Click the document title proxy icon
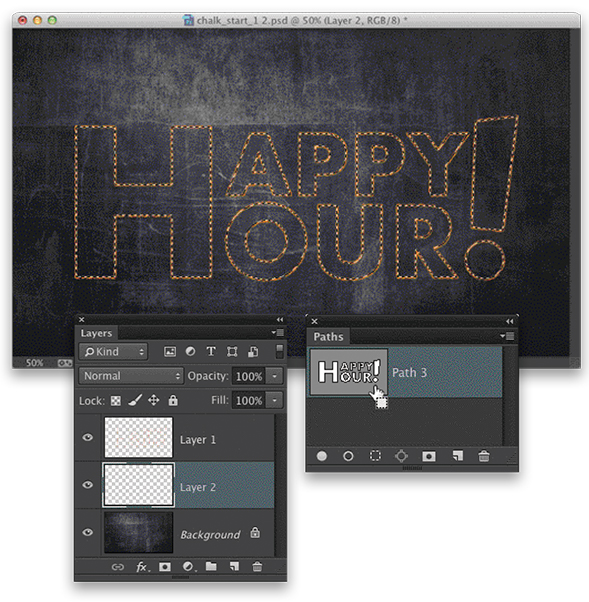 pyautogui.click(x=188, y=20)
